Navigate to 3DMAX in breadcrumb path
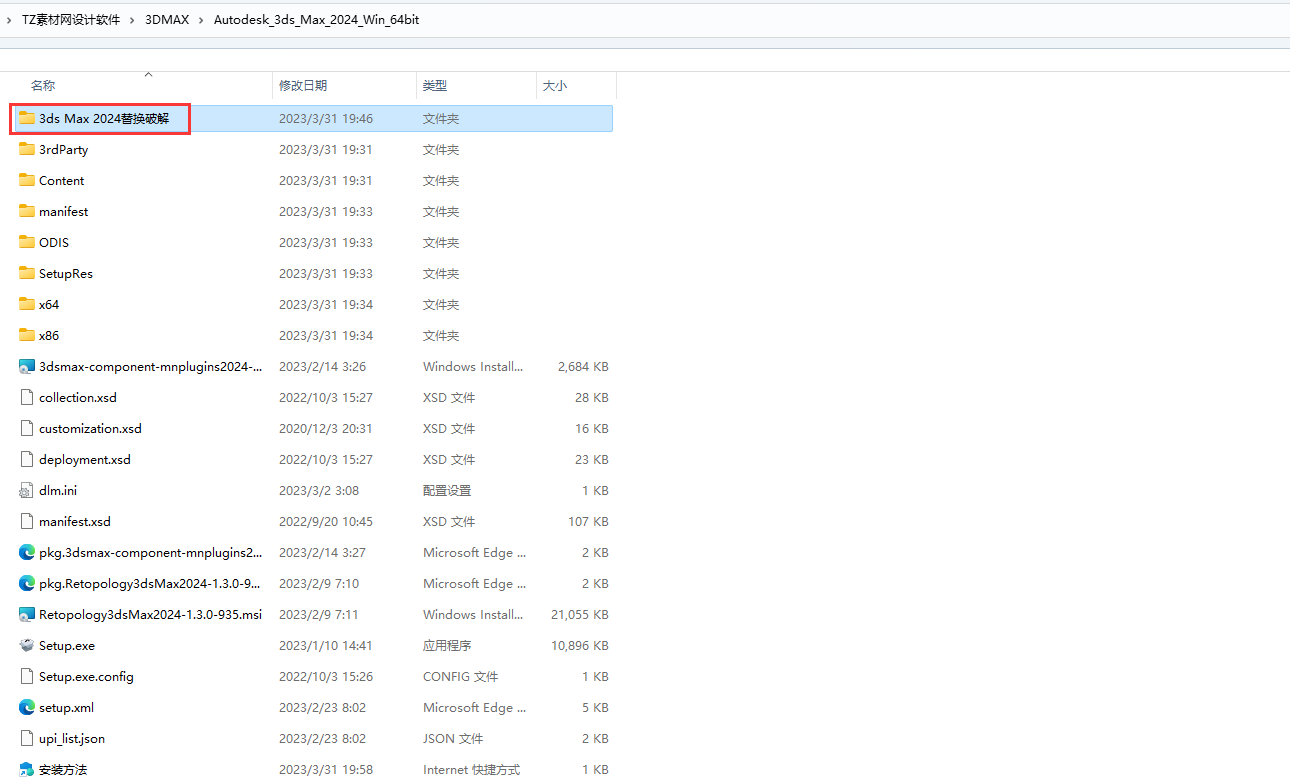Viewport: 1290px width, 783px height. tap(167, 20)
